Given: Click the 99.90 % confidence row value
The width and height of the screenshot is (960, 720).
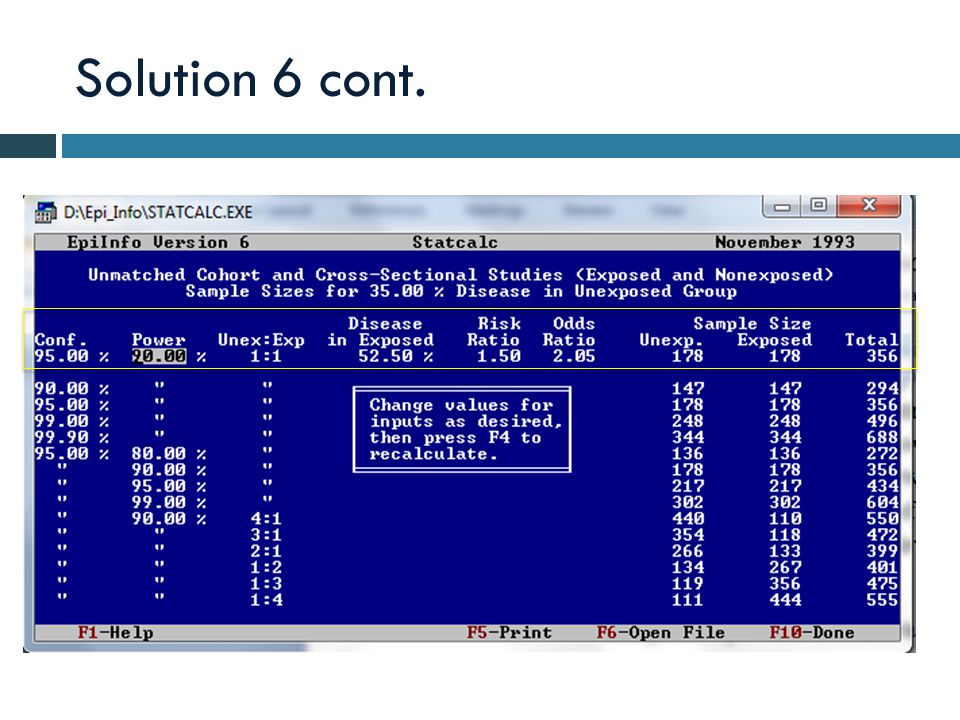Looking at the screenshot, I should click(72, 438).
